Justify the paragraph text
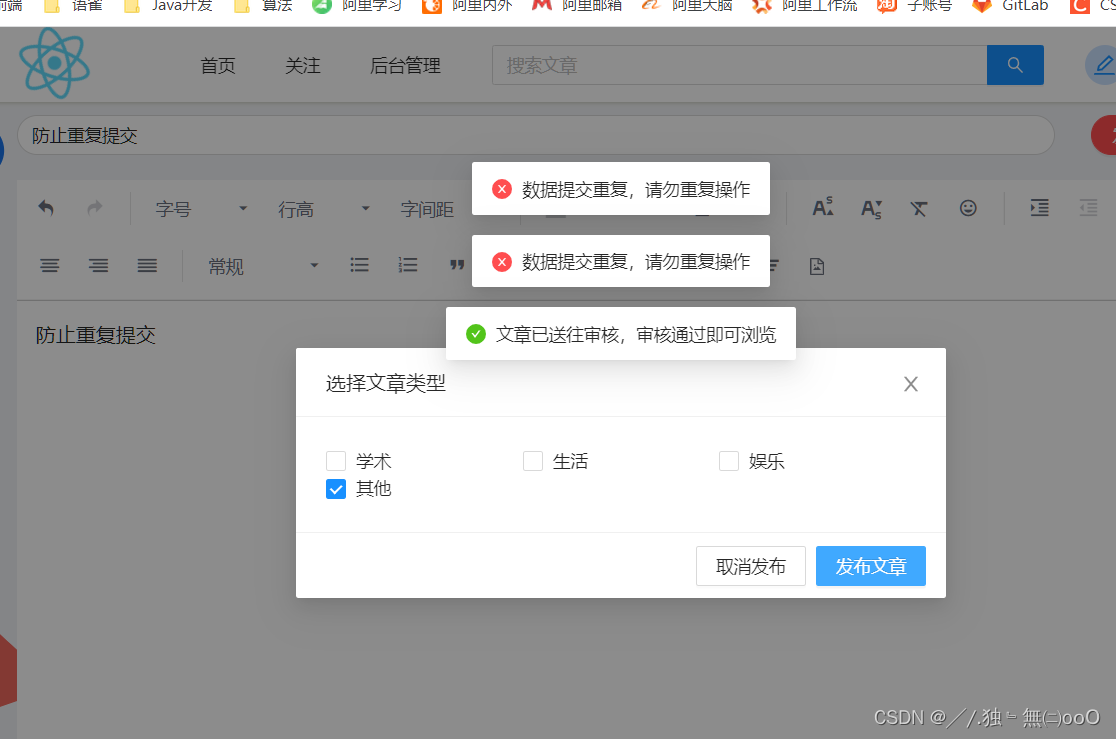Screen dimensions: 1116x739 (x=147, y=266)
